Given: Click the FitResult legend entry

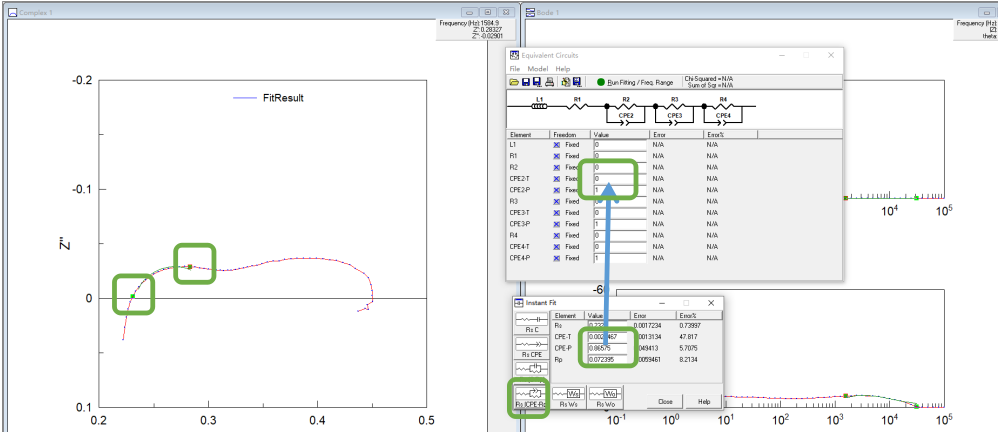Looking at the screenshot, I should pyautogui.click(x=283, y=98).
